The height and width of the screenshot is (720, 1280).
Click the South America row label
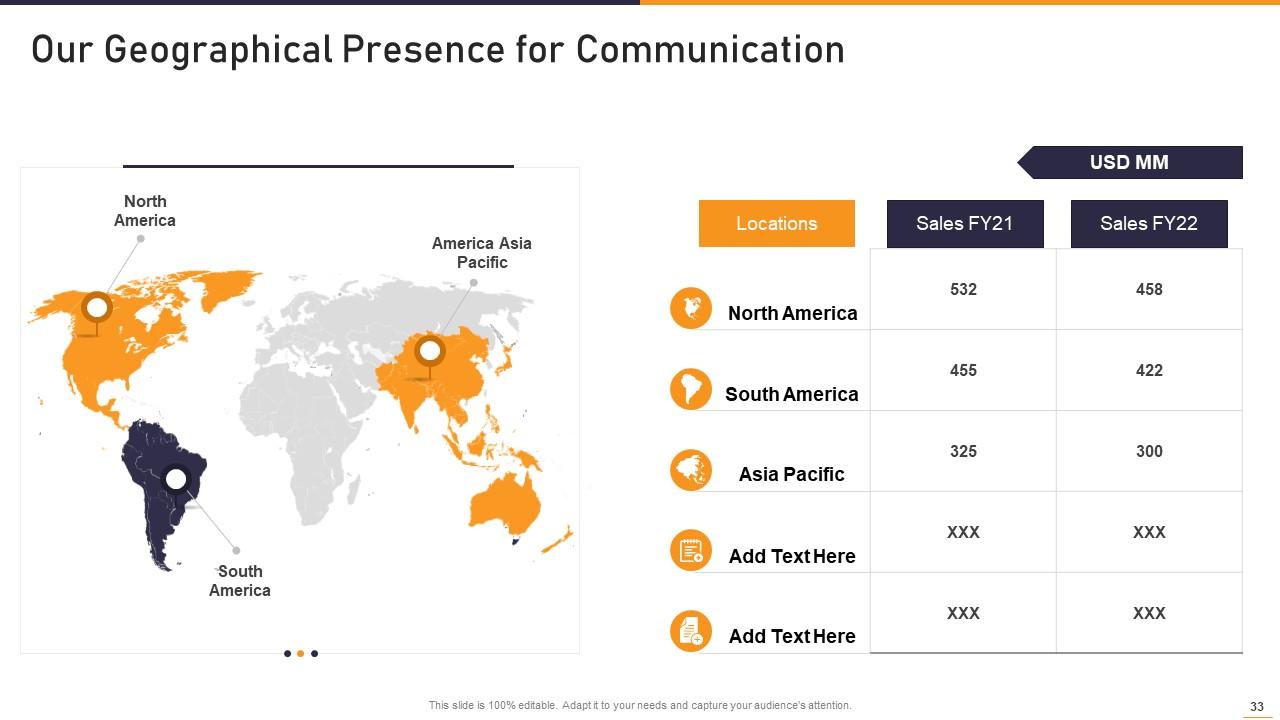point(792,394)
